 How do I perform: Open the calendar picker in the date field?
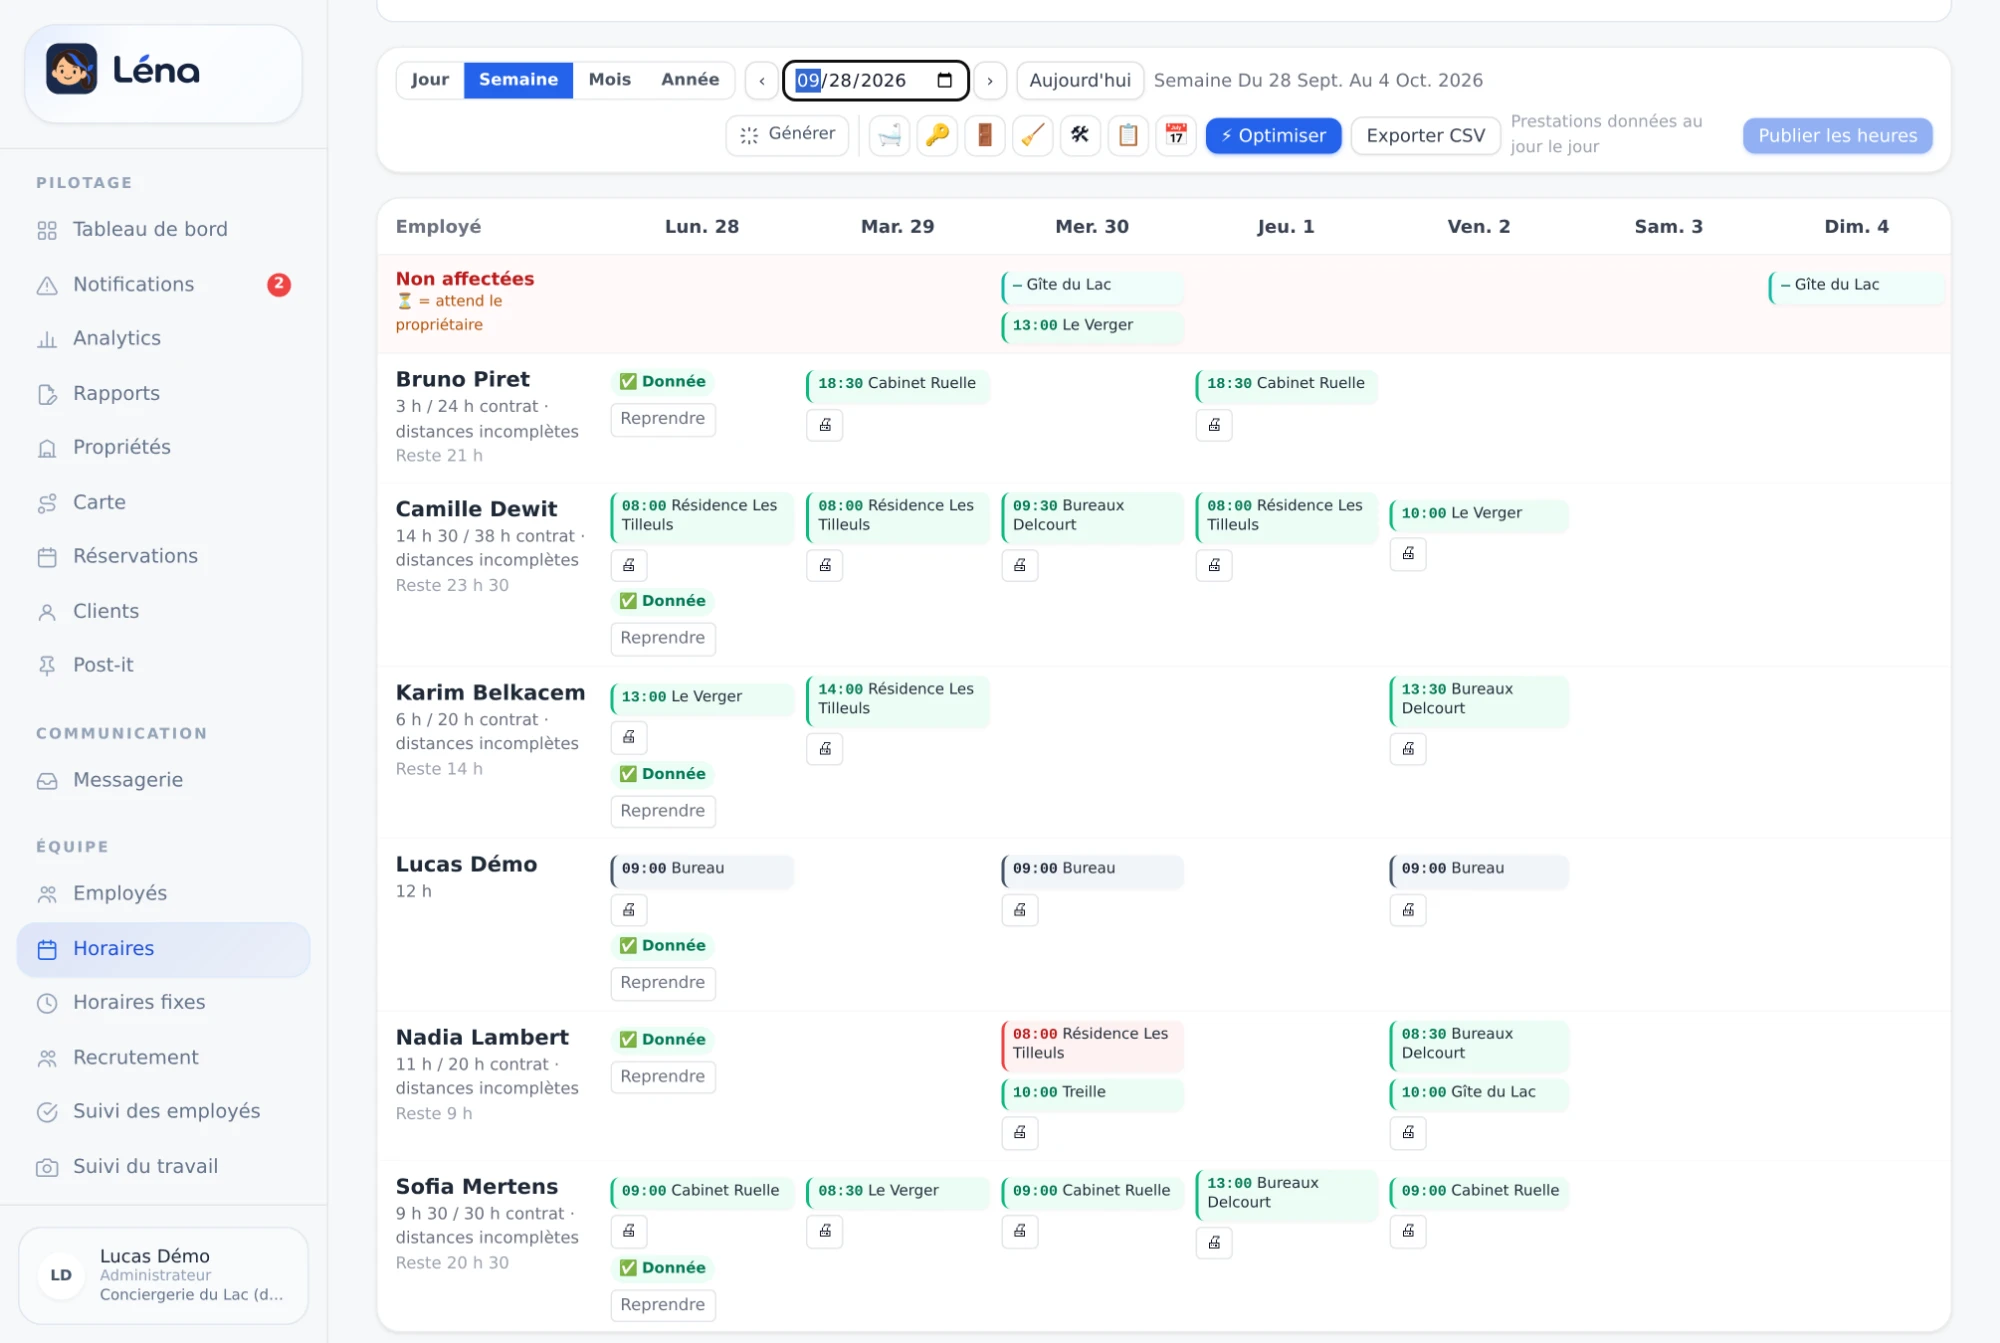(x=945, y=80)
